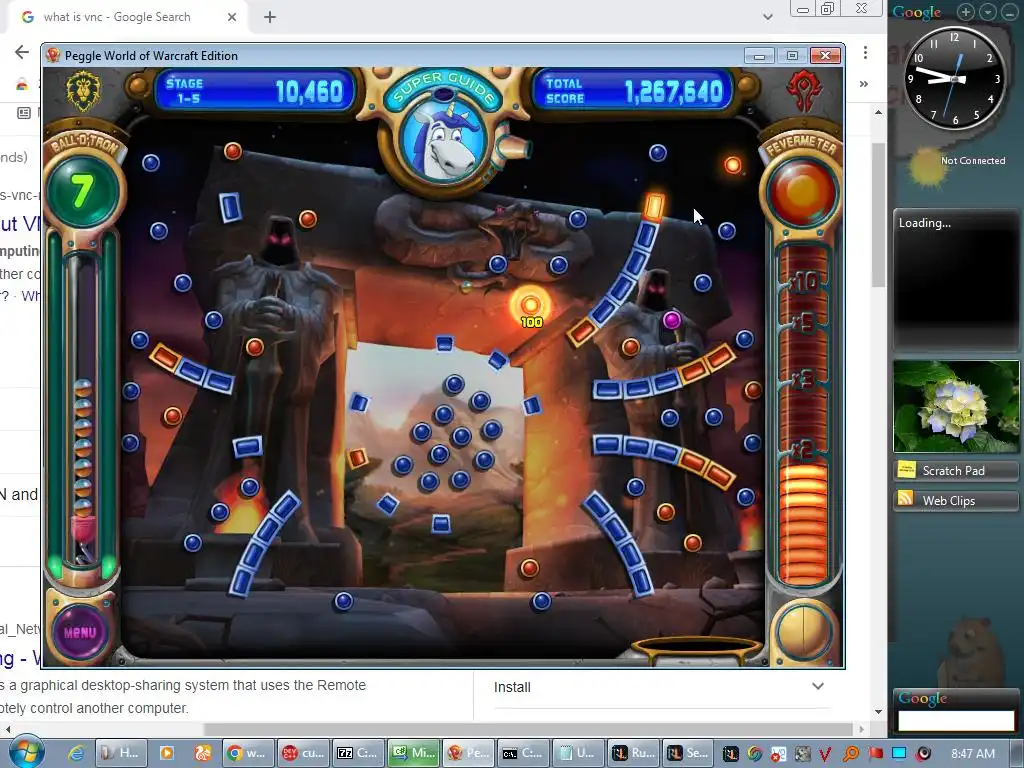Click the hydrangea photo gadget thumbnail

click(x=956, y=406)
